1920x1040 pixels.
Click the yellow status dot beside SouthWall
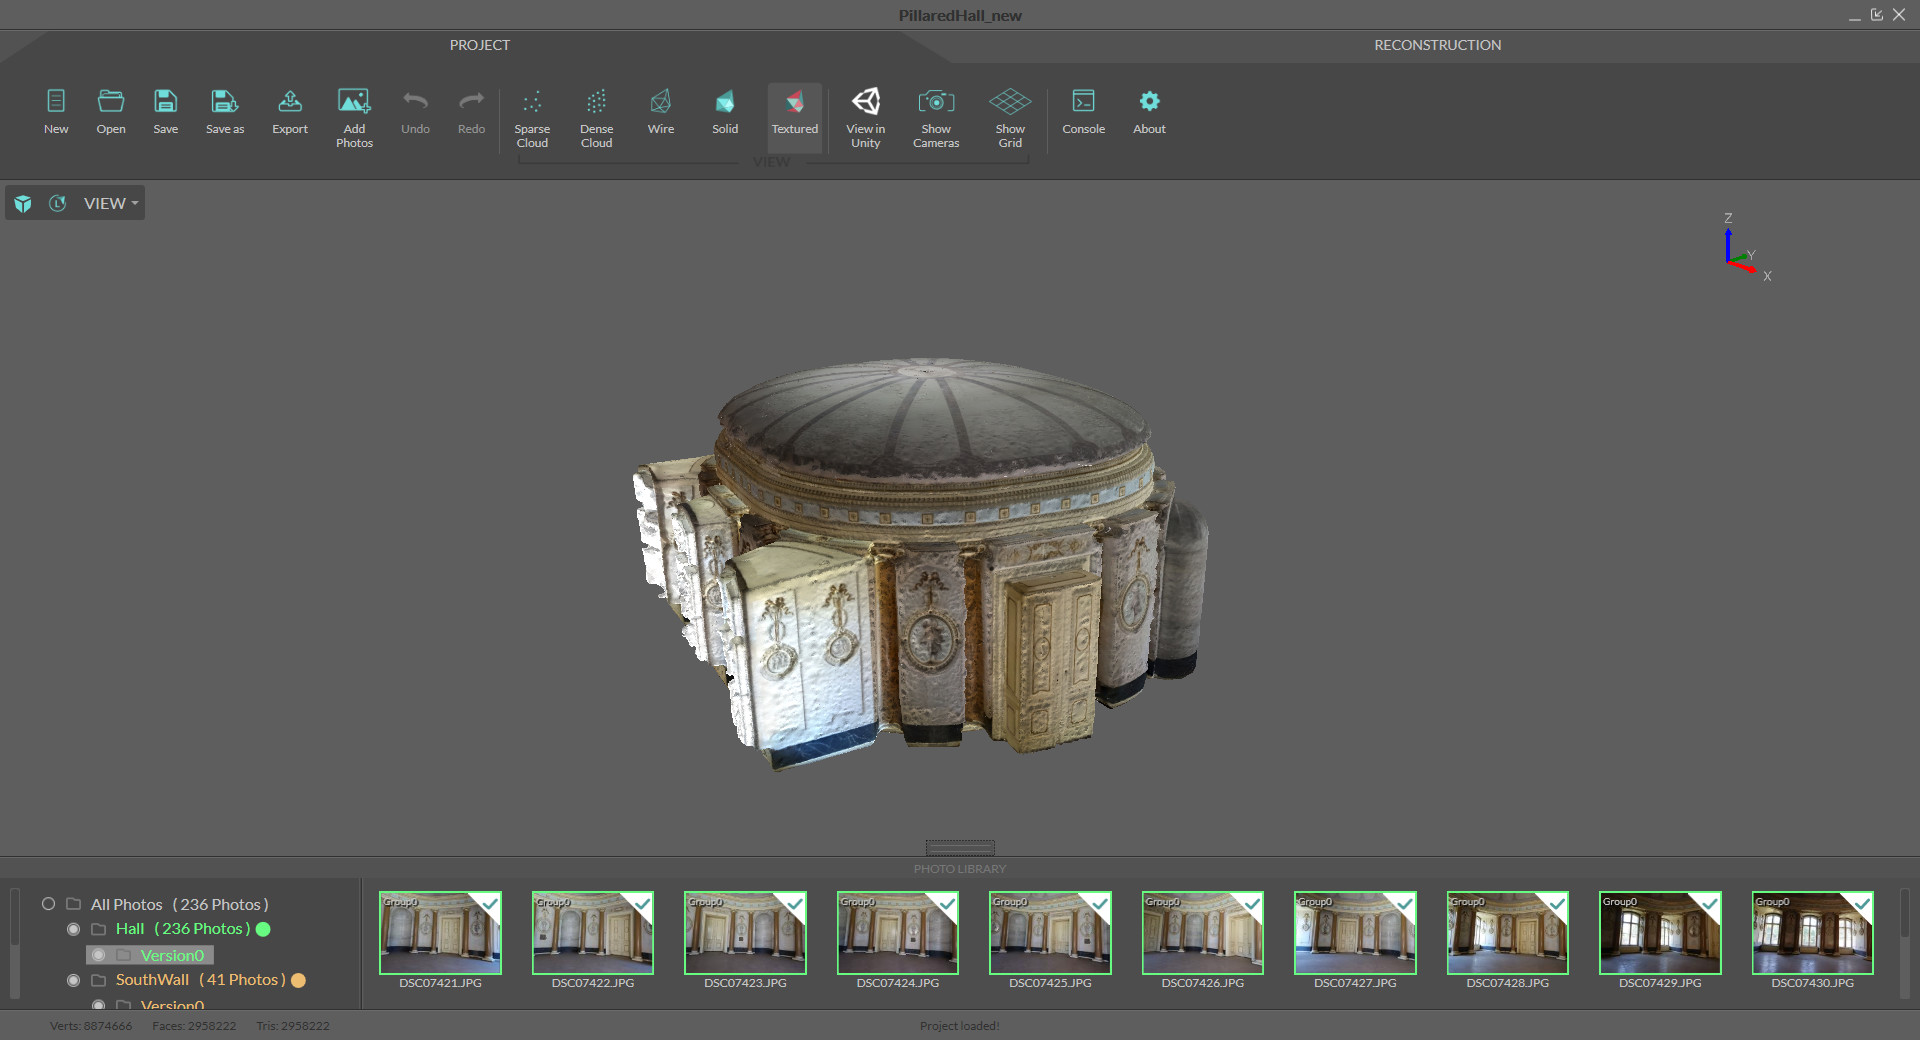[x=298, y=981]
